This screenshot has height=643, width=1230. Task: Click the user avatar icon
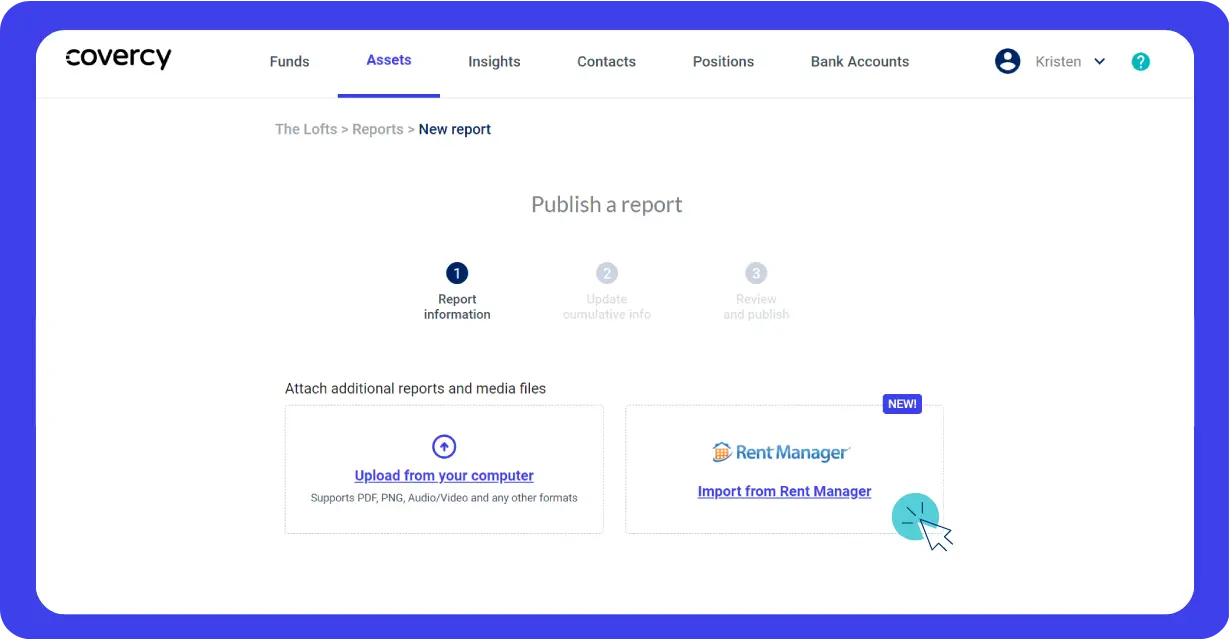(x=1008, y=61)
